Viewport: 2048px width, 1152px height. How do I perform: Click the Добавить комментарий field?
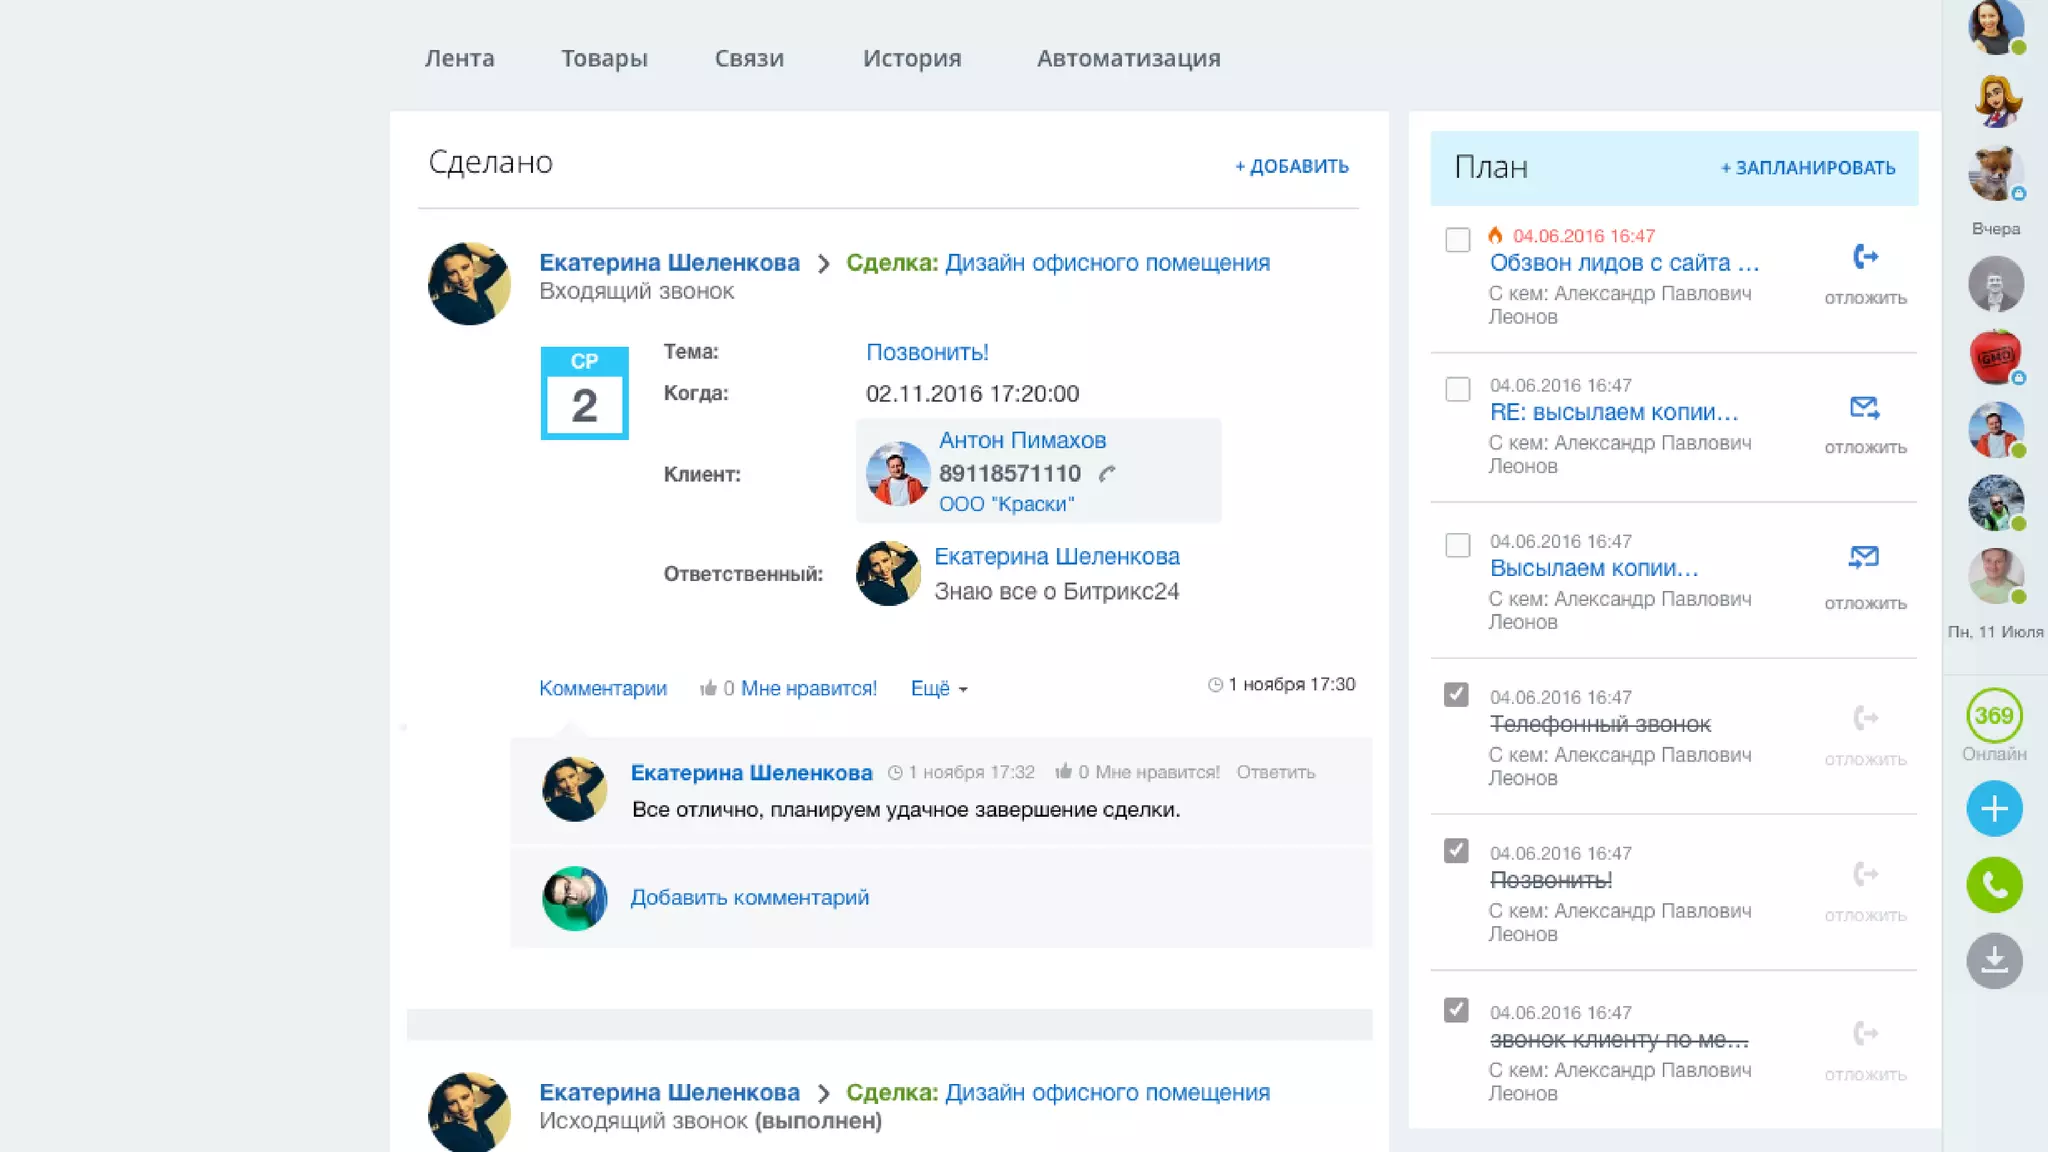pos(749,897)
